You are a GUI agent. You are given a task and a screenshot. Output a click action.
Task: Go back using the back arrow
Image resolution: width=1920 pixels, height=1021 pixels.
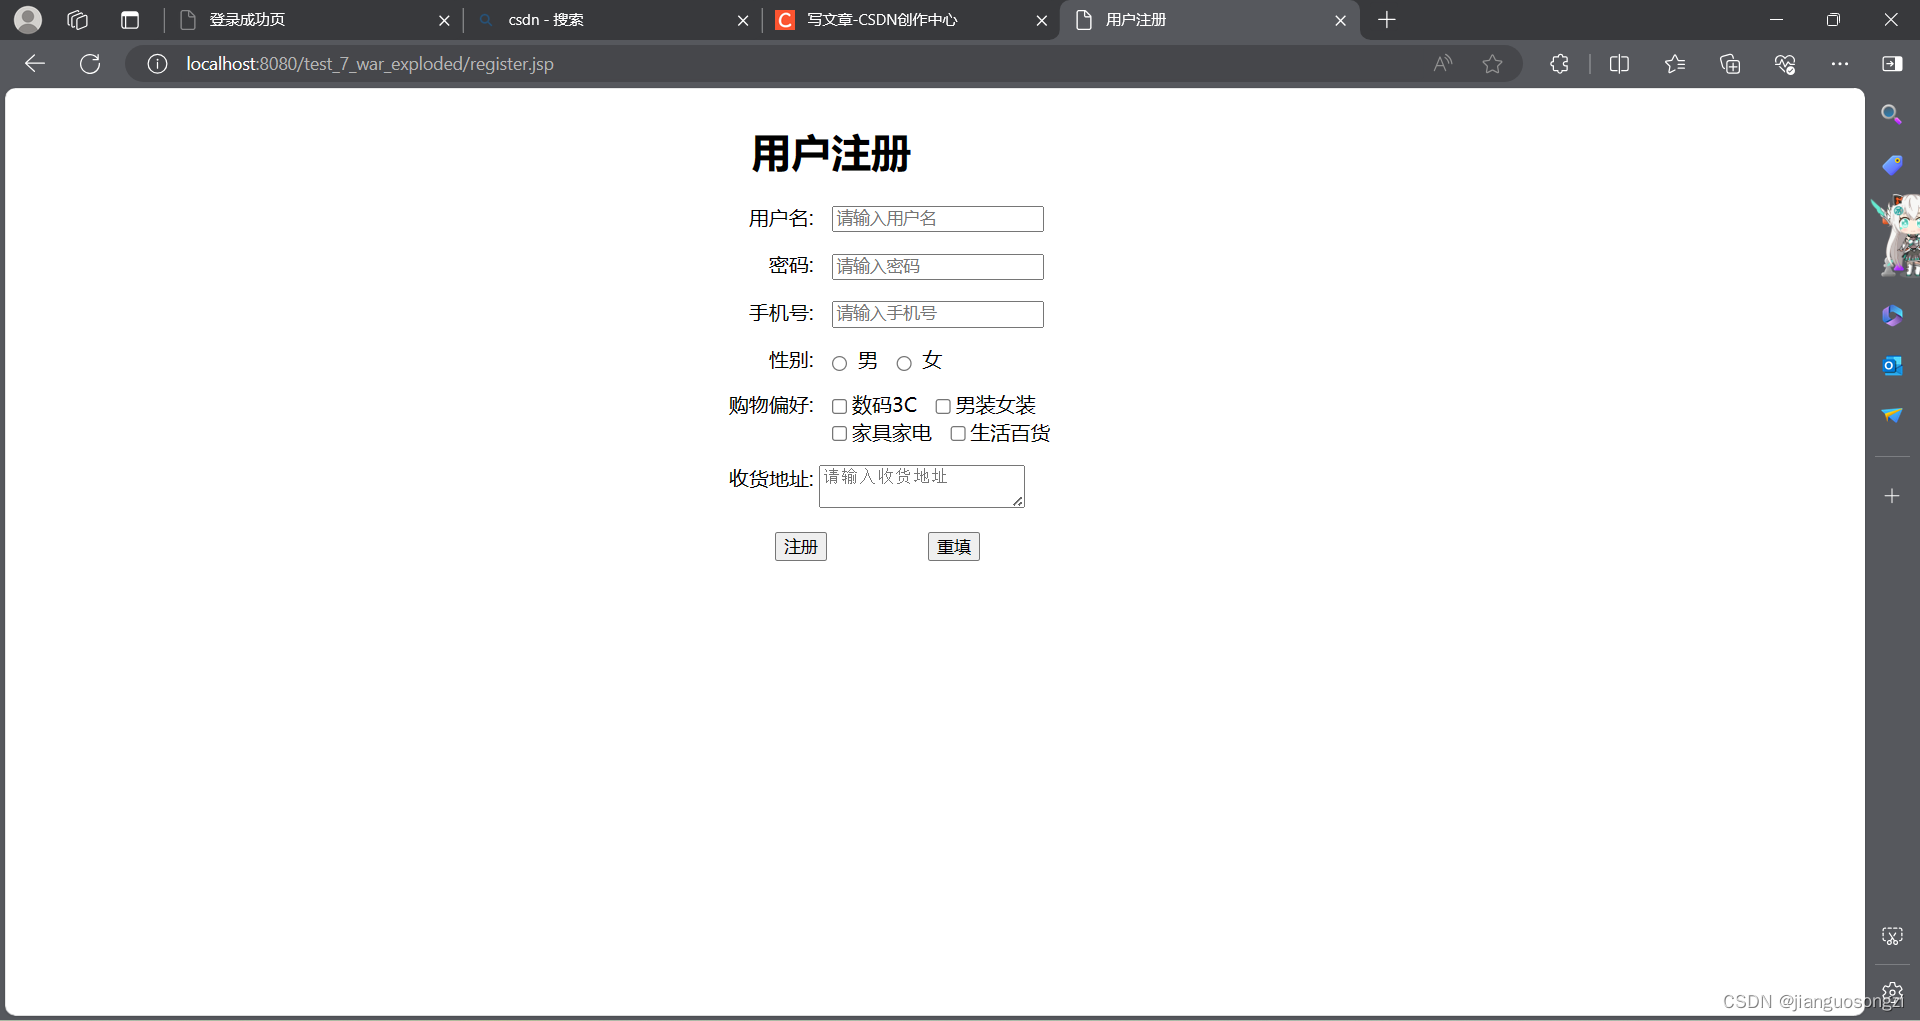coord(35,64)
